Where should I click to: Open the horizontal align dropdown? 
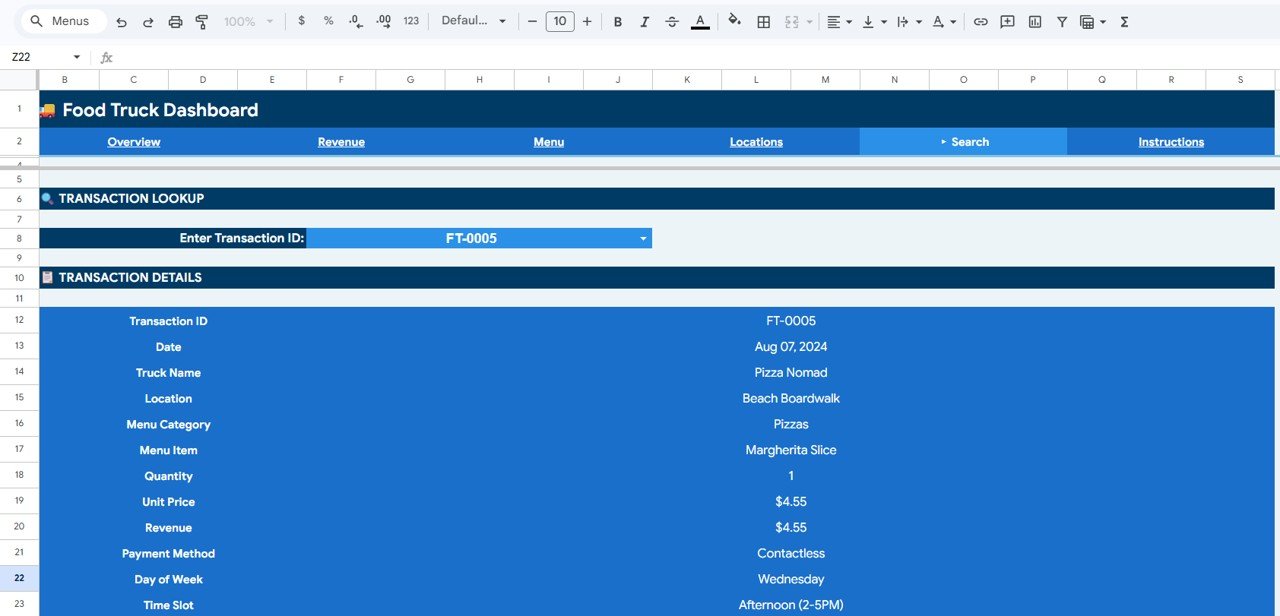pyautogui.click(x=838, y=20)
